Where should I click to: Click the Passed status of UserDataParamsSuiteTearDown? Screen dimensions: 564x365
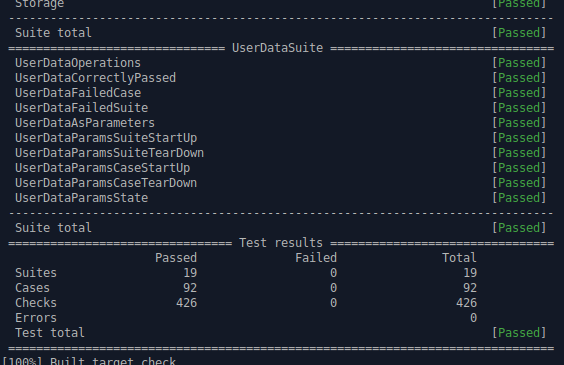tap(519, 153)
